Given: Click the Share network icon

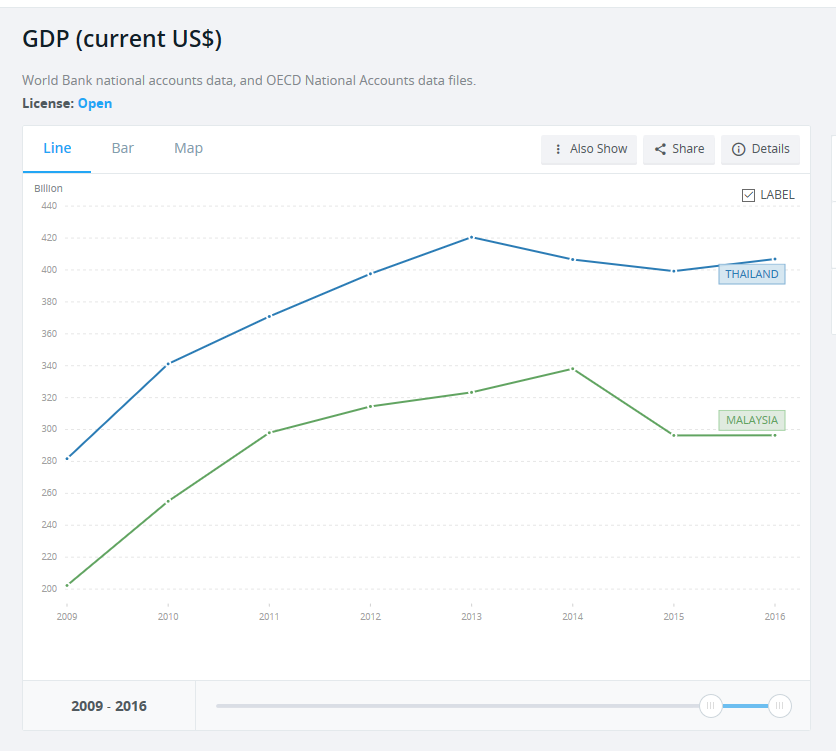Looking at the screenshot, I should [x=660, y=149].
